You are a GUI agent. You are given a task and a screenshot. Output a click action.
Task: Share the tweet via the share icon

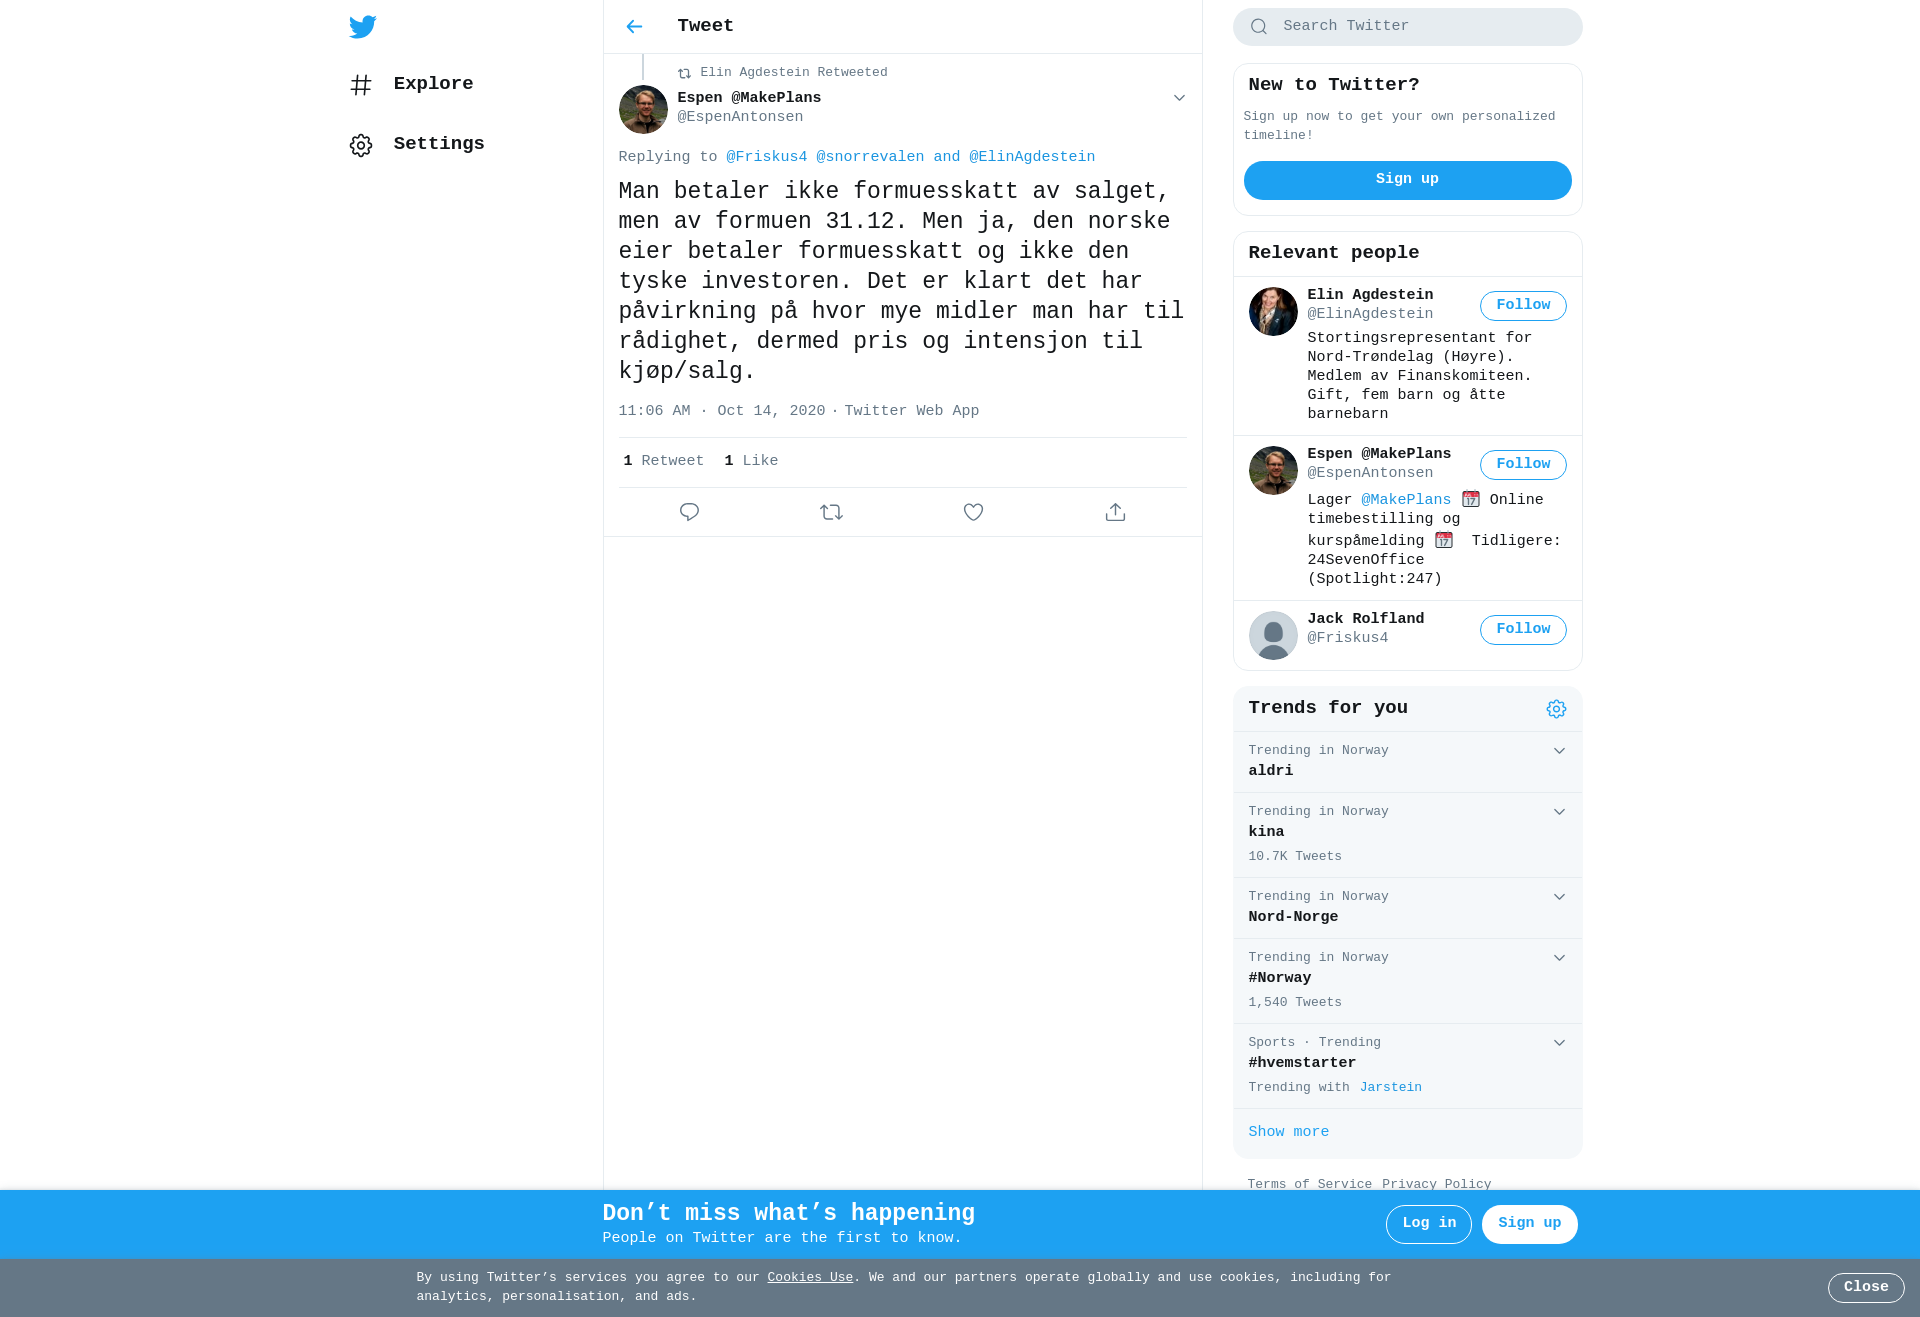[1115, 512]
